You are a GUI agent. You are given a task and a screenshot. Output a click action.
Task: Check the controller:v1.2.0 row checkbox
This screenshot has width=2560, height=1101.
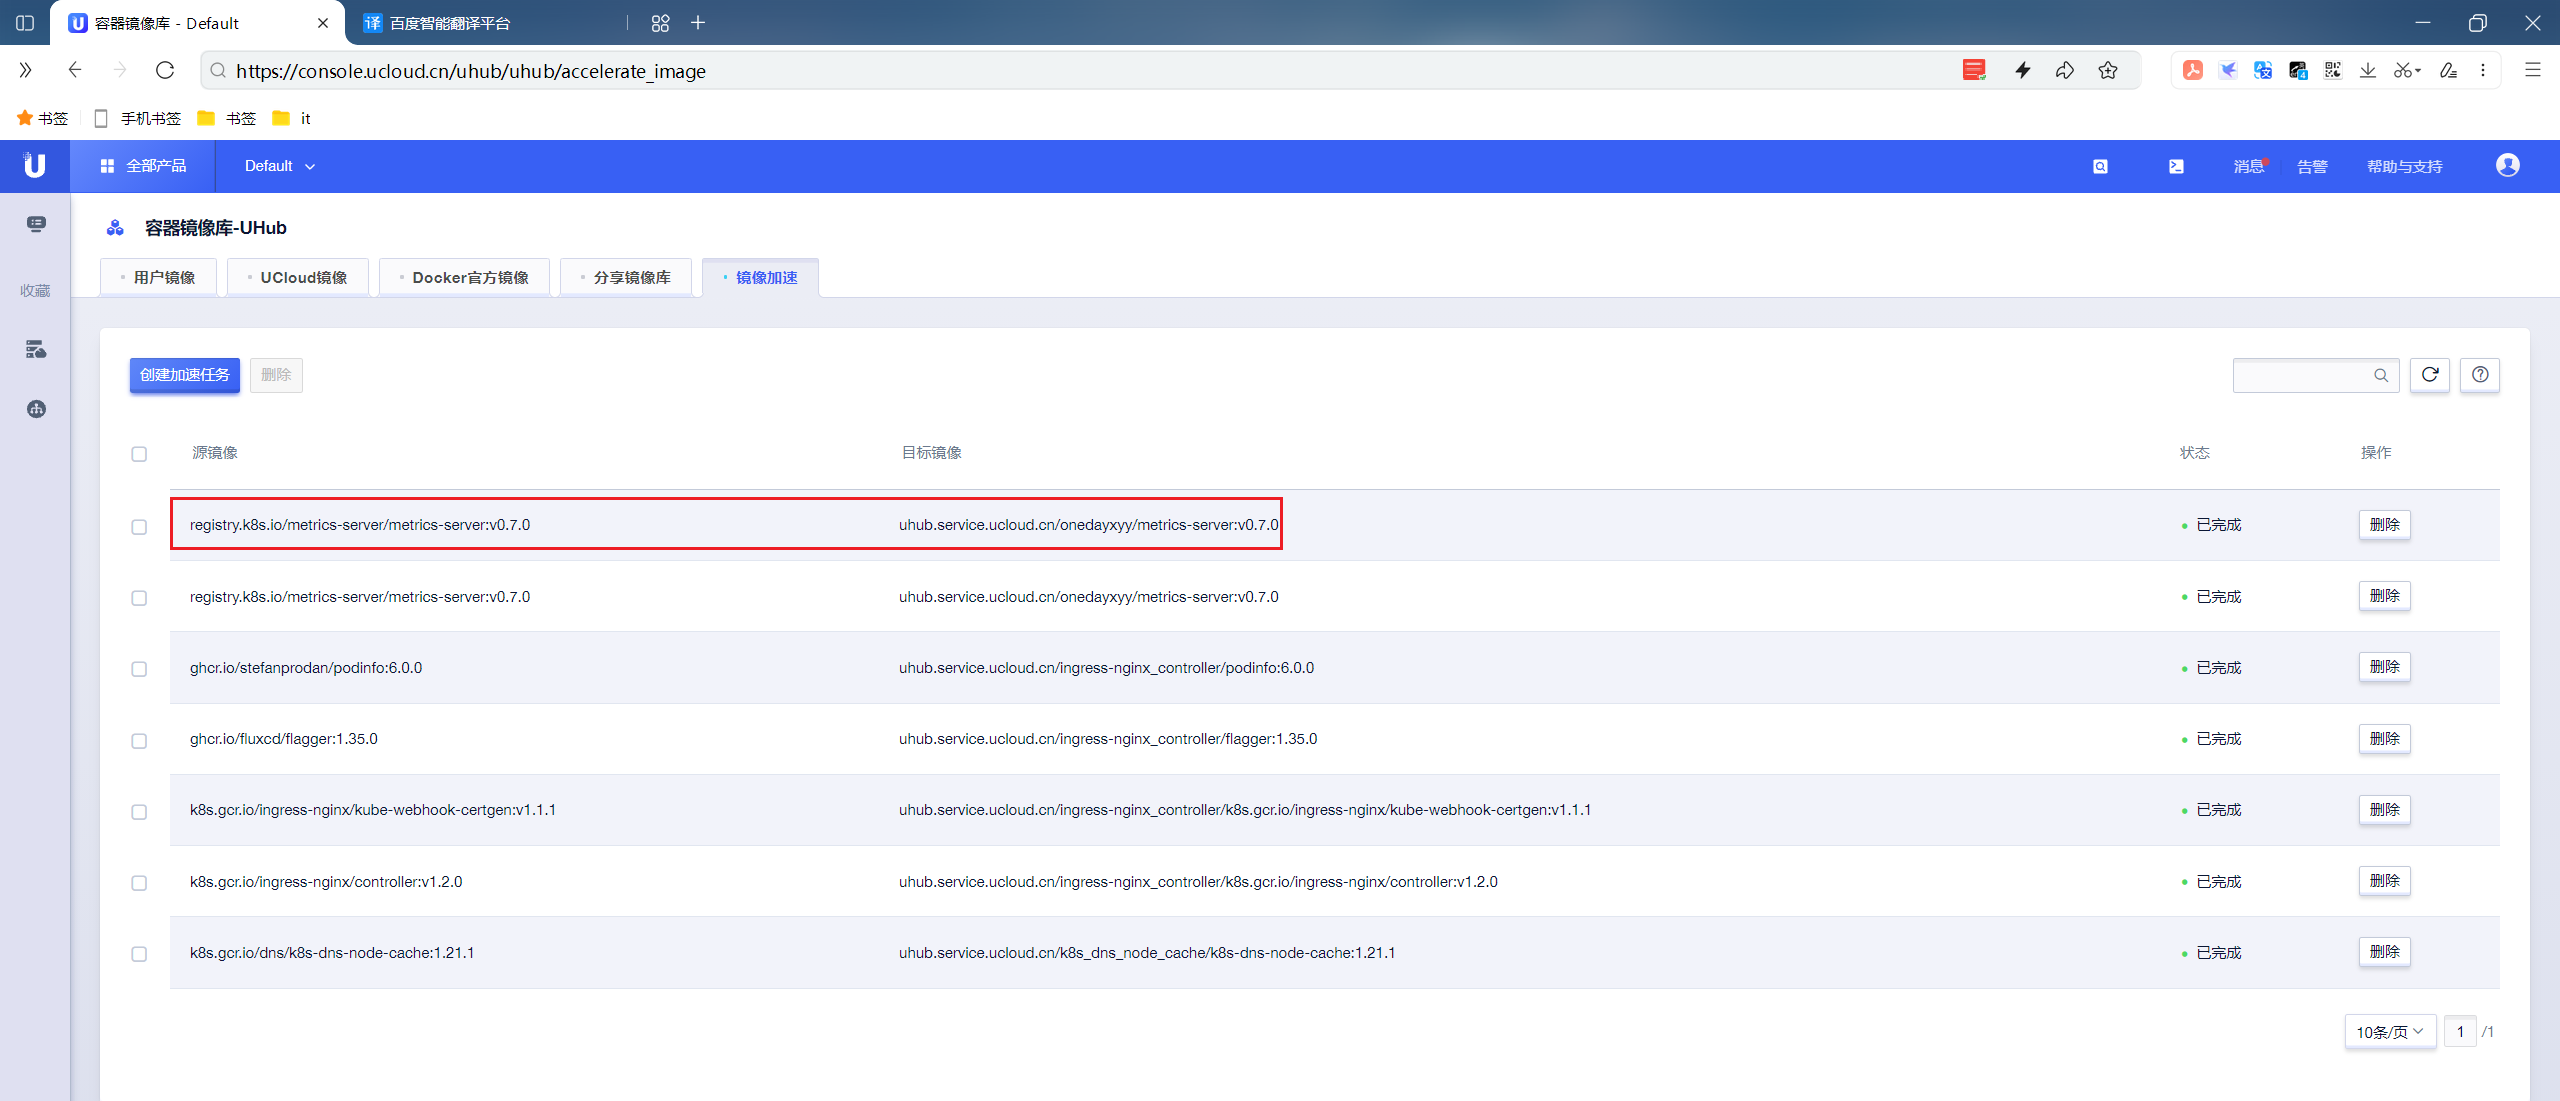[x=139, y=883]
